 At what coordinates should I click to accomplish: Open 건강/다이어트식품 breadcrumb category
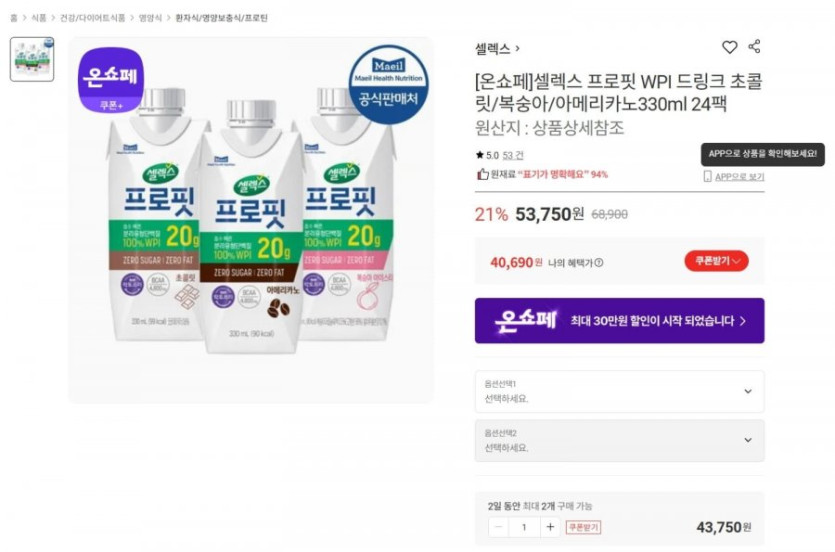coord(93,18)
